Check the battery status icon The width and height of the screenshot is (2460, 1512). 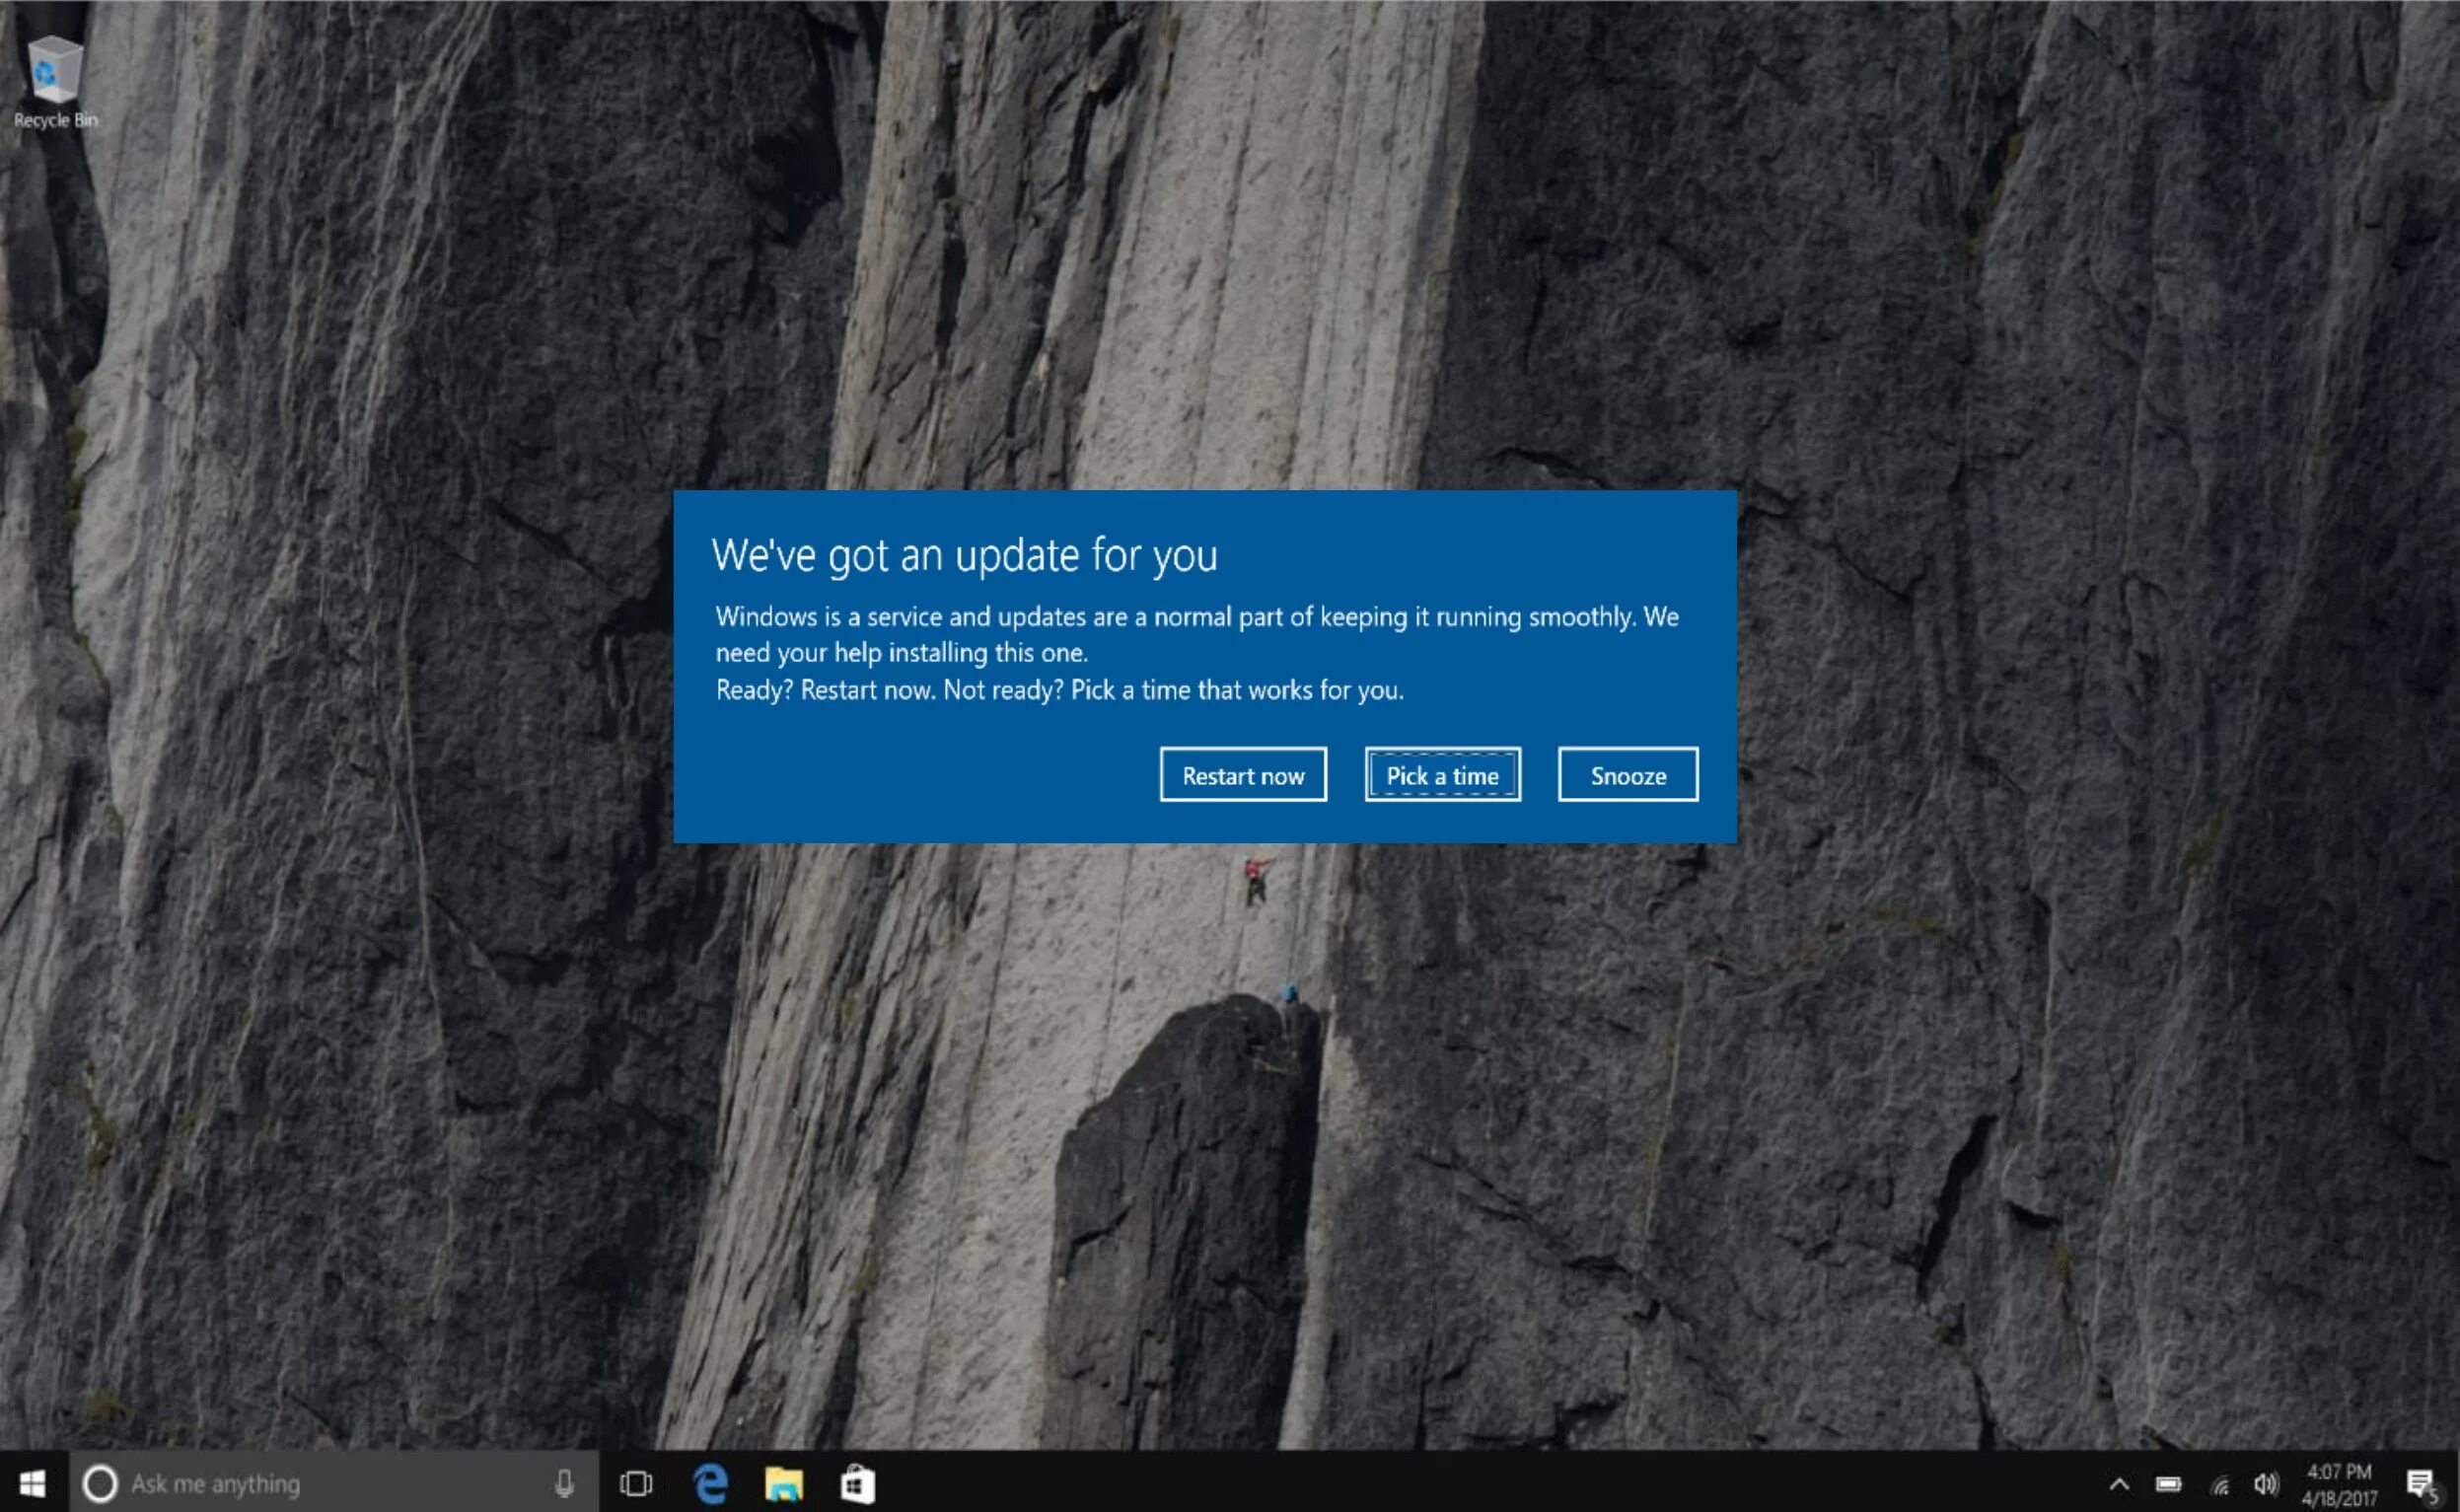tap(2168, 1484)
